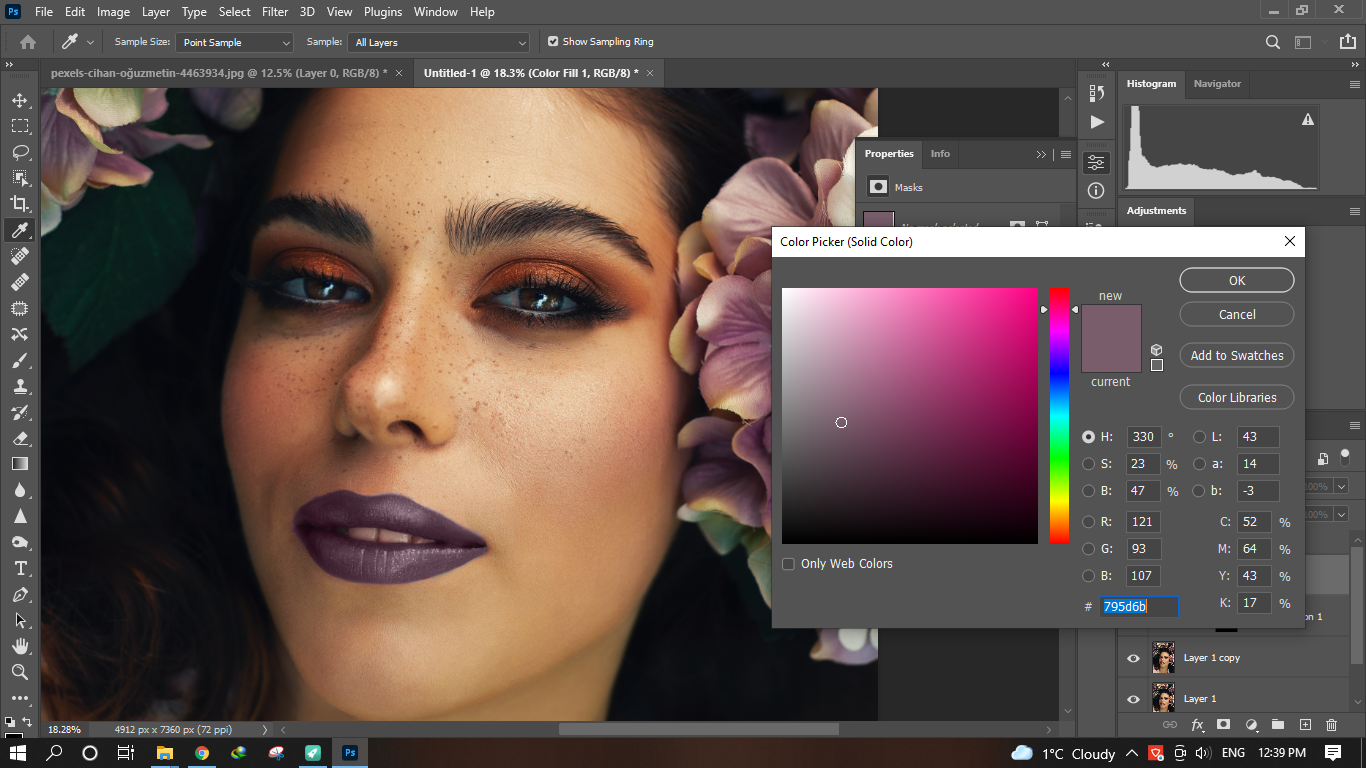Click the Add layer mask icon
This screenshot has width=1366, height=768.
[x=1223, y=725]
